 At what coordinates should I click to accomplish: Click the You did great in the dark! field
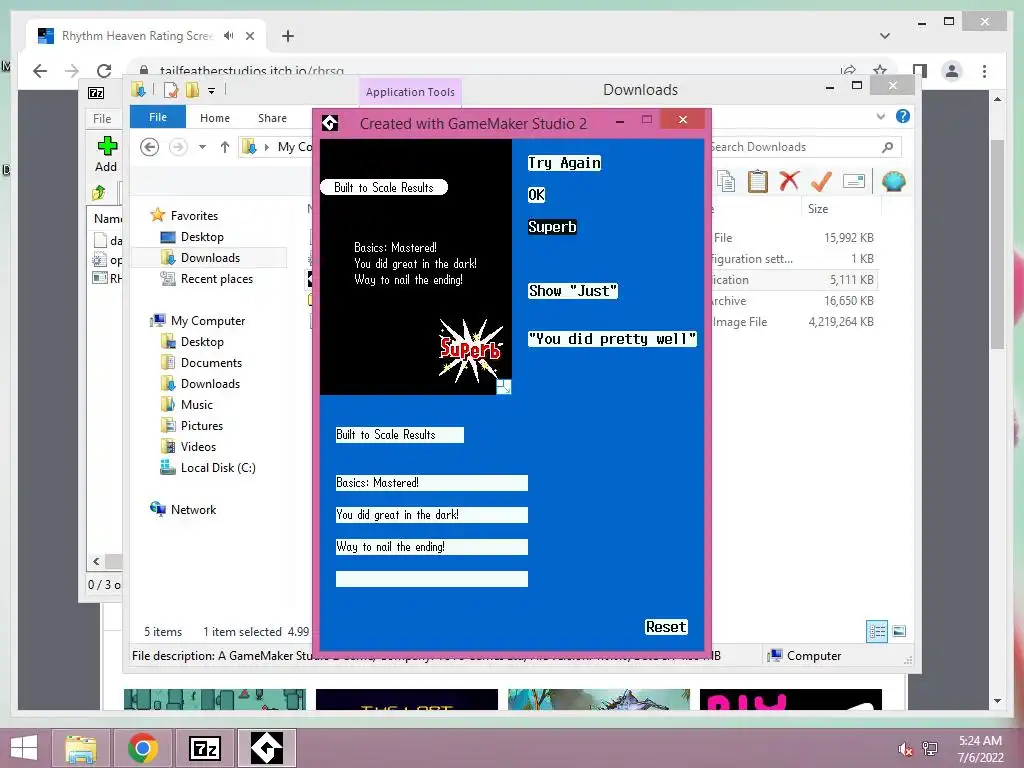pos(432,515)
